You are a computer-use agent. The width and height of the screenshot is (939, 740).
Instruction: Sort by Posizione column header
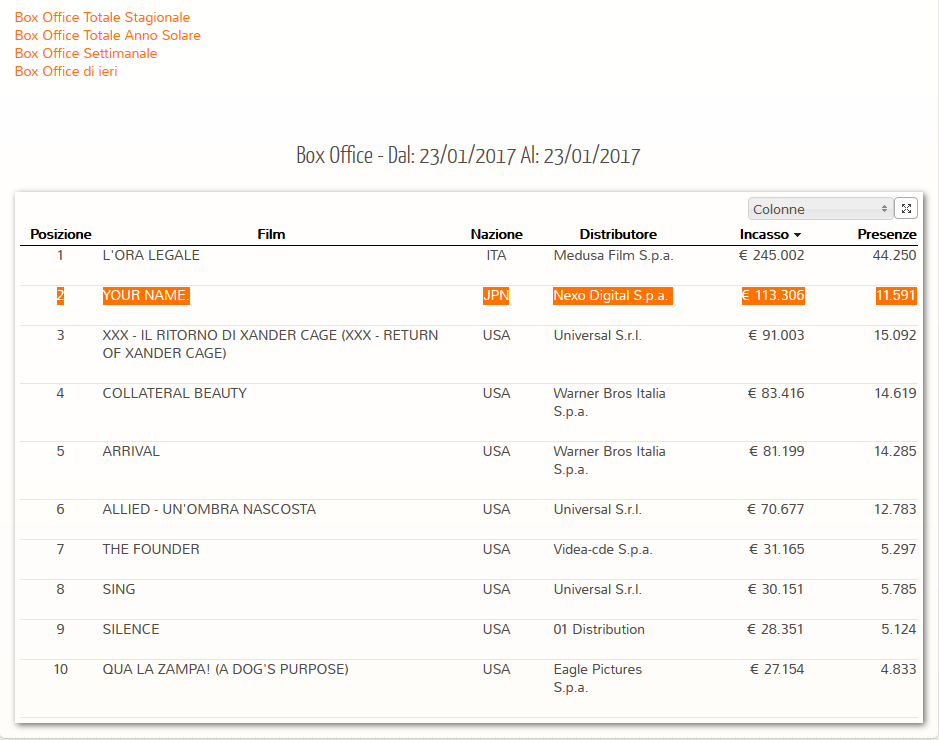tap(60, 234)
